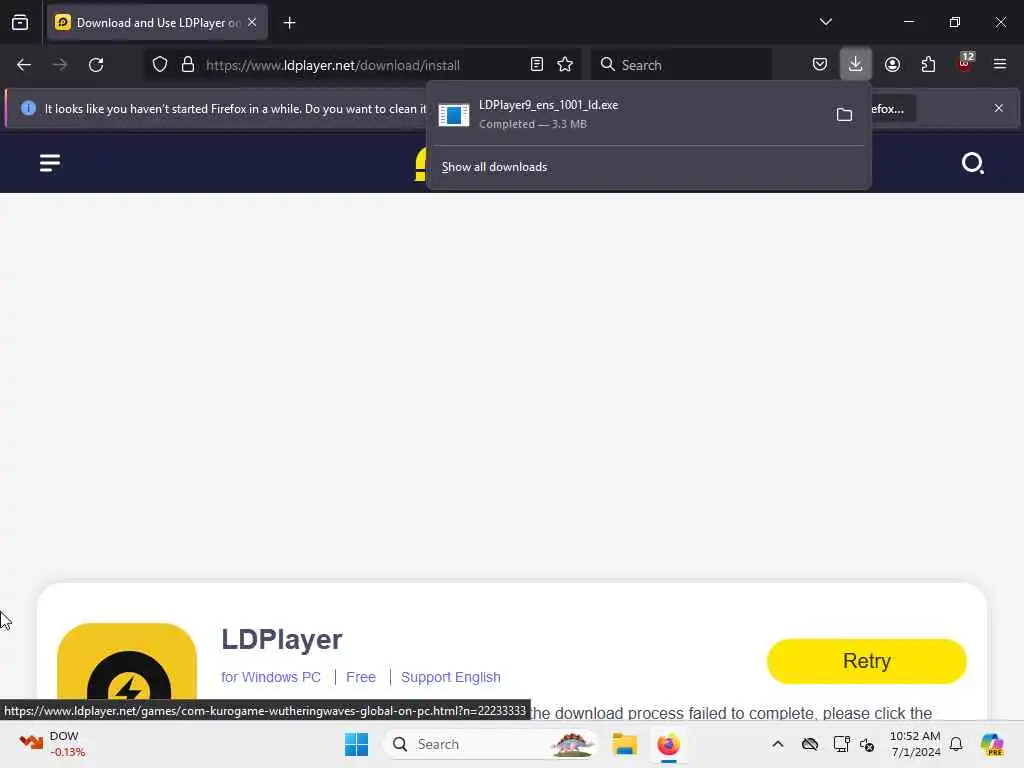Open the clock showing 10:52 AM
Image resolution: width=1024 pixels, height=768 pixels.
click(x=915, y=744)
